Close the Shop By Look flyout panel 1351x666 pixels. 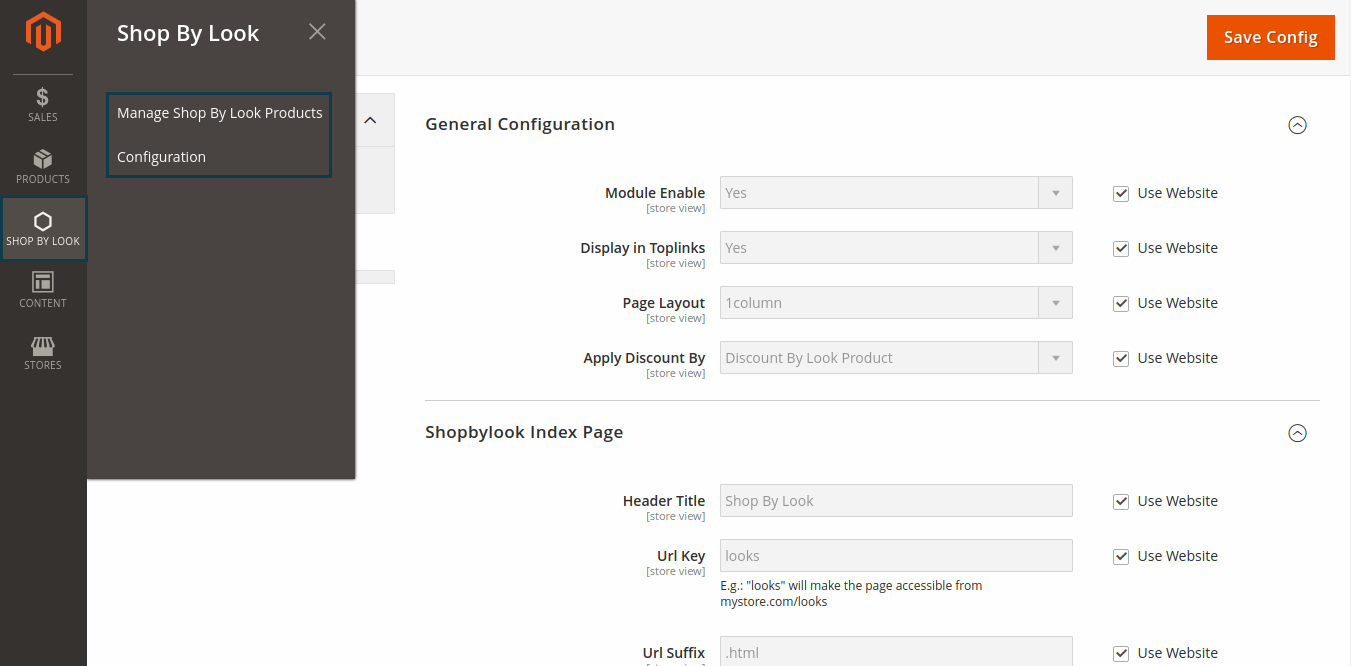pos(317,32)
